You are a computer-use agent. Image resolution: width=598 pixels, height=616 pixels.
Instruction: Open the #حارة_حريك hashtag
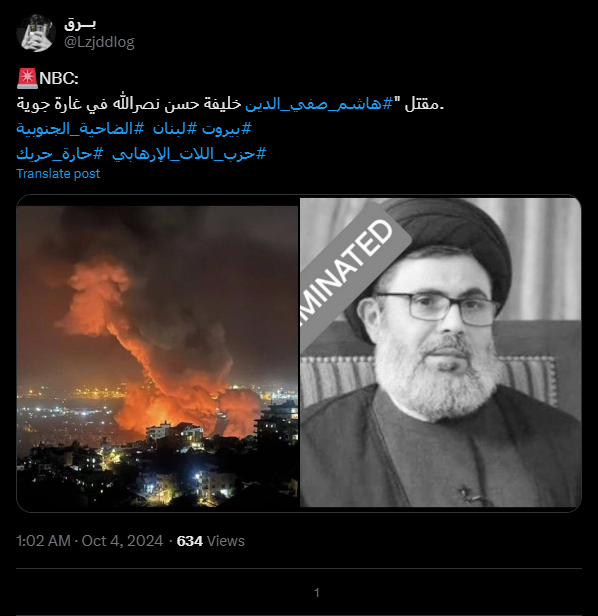coord(60,154)
